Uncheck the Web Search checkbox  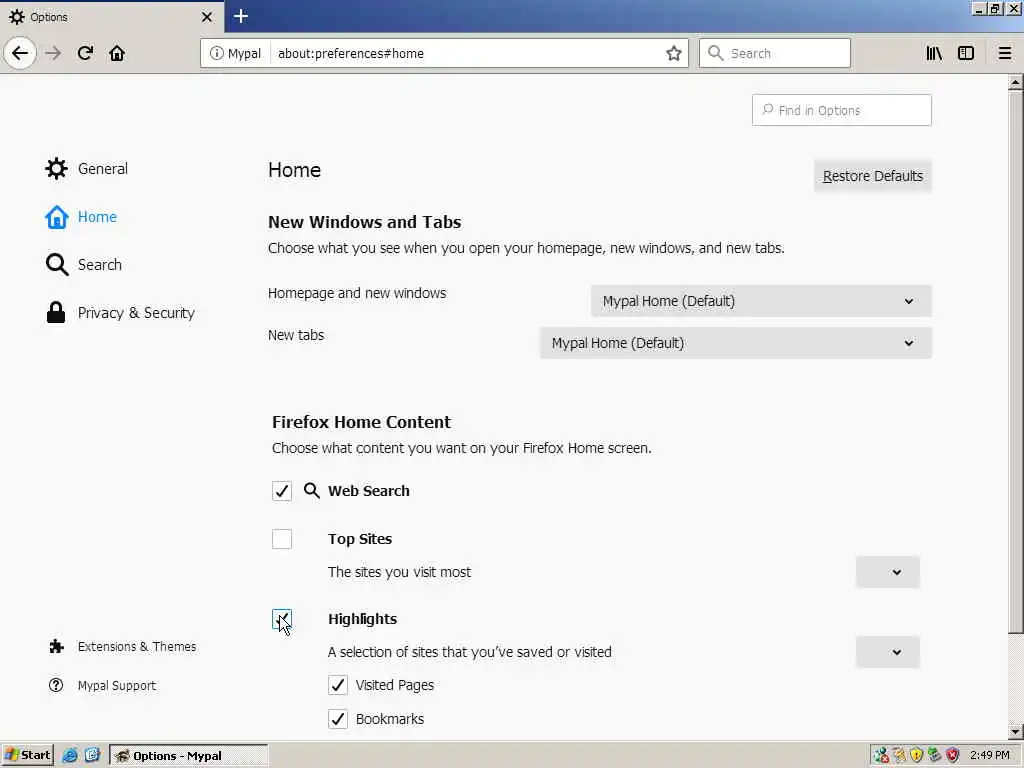point(282,490)
